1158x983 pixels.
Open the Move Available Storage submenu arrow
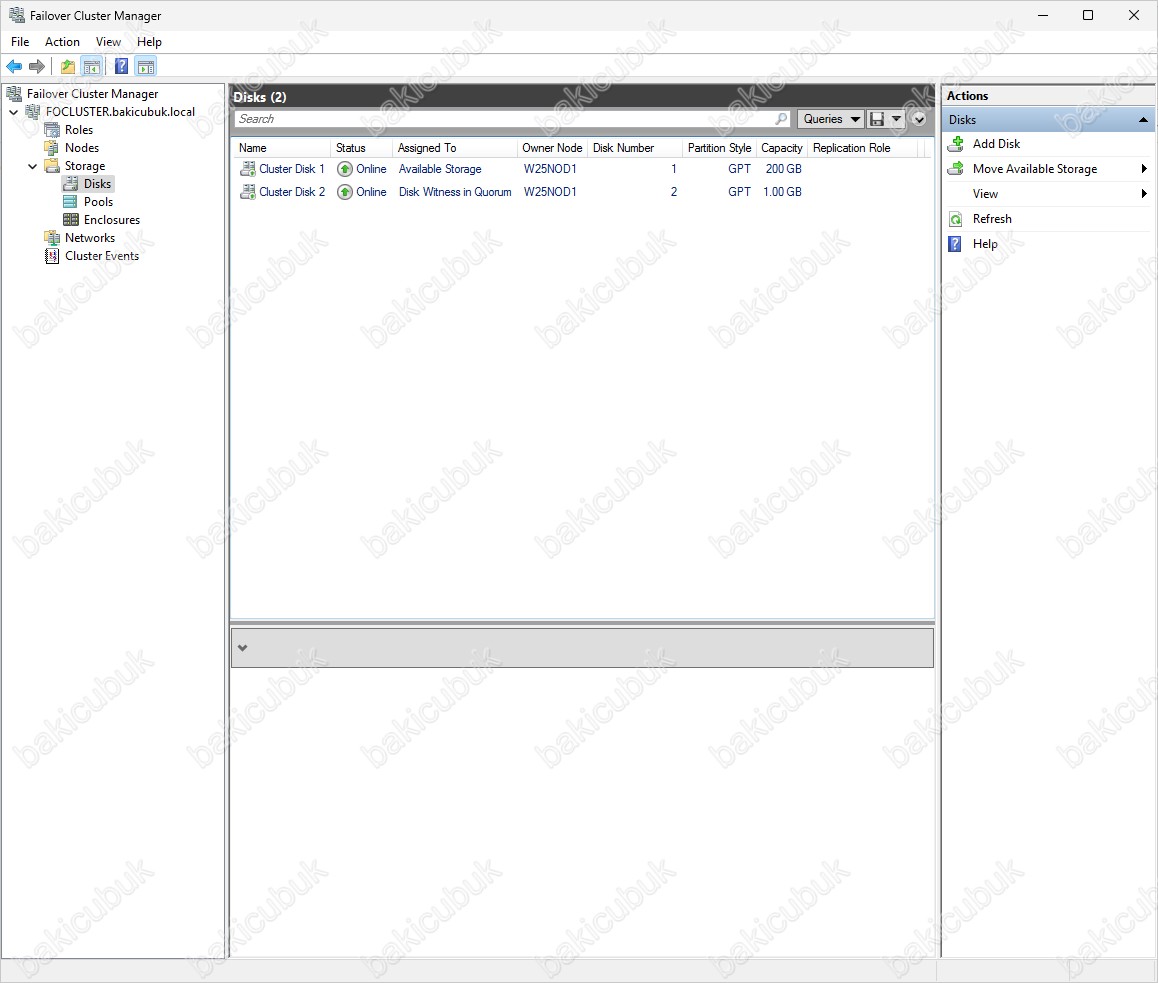(1144, 169)
